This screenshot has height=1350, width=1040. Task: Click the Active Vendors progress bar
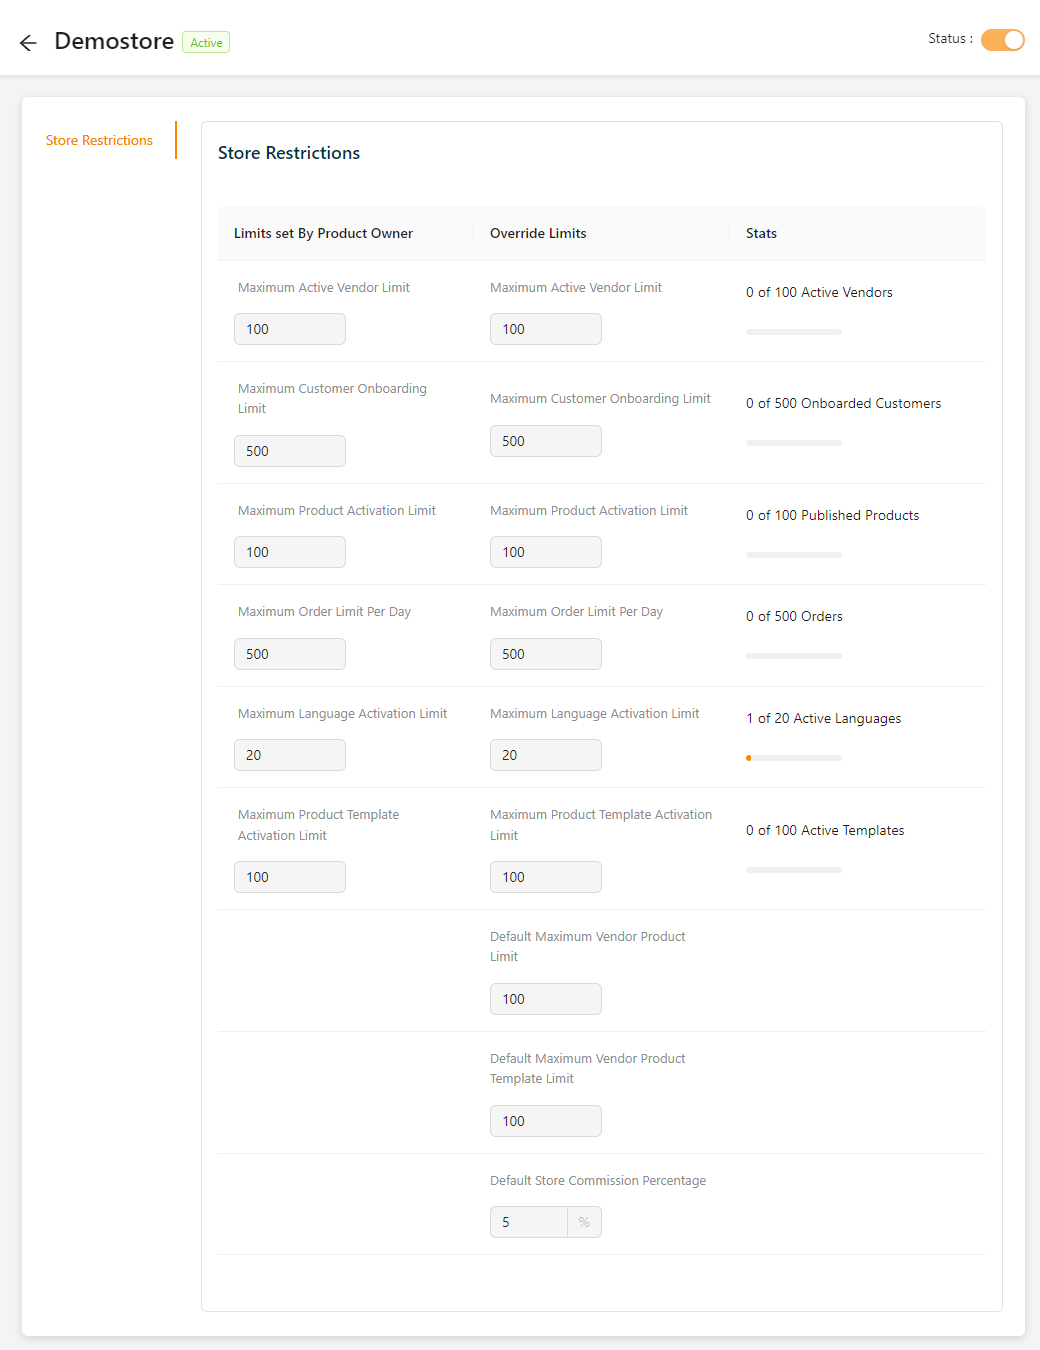pos(794,332)
